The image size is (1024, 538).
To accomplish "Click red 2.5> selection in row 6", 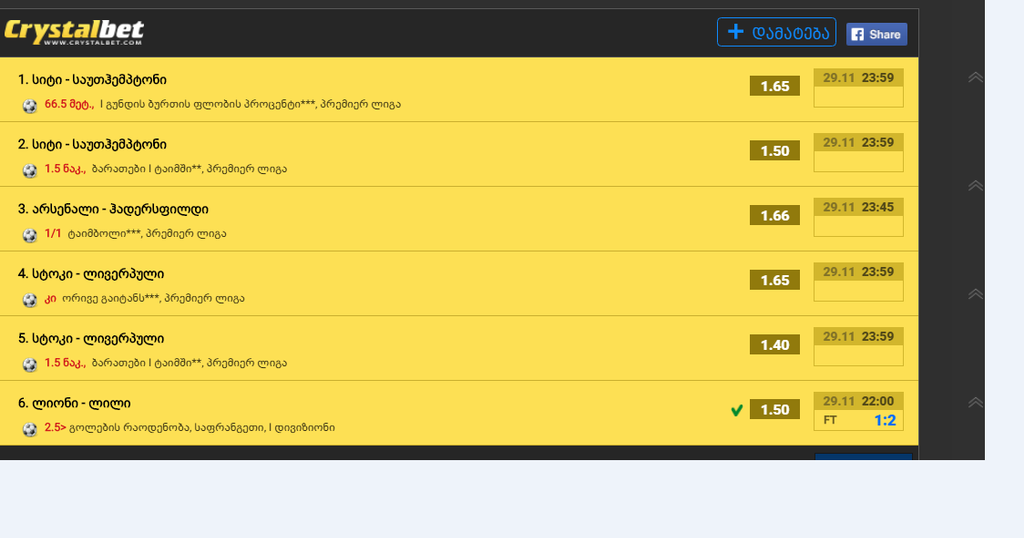I will click(55, 427).
